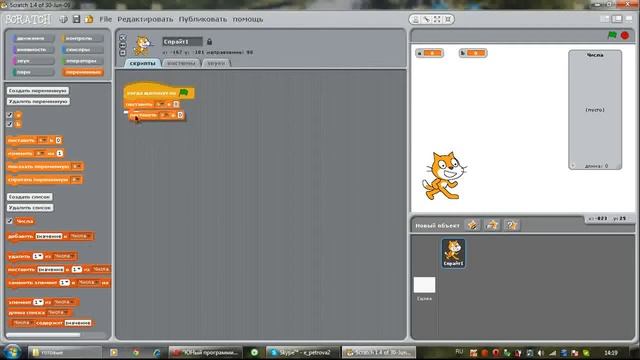Open the Windows Start orb
Viewport: 640px width, 360px height.
click(12, 352)
